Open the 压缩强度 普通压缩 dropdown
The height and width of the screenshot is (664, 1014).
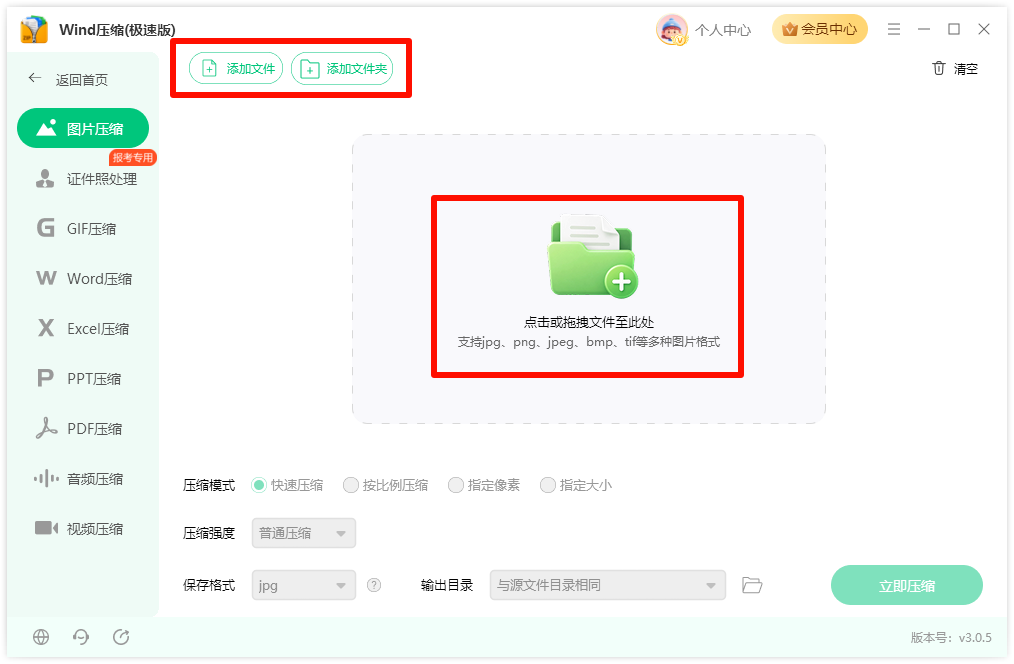(303, 533)
